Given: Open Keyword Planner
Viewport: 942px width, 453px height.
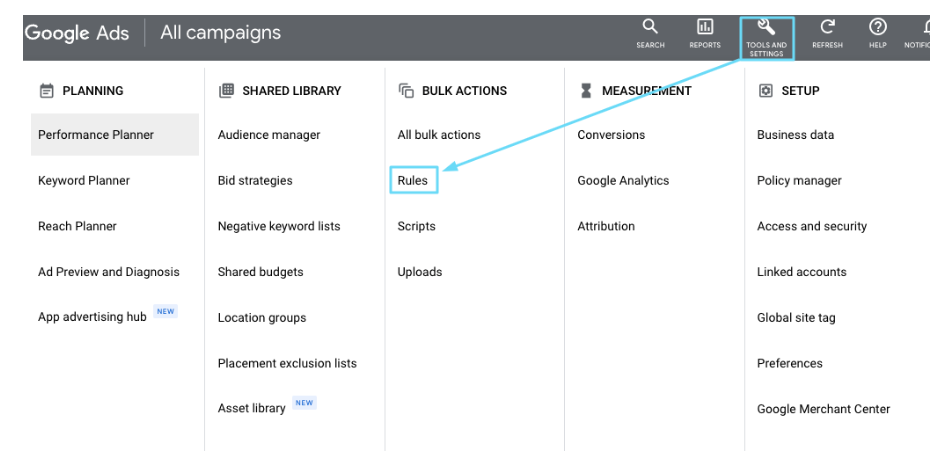Looking at the screenshot, I should (x=84, y=181).
